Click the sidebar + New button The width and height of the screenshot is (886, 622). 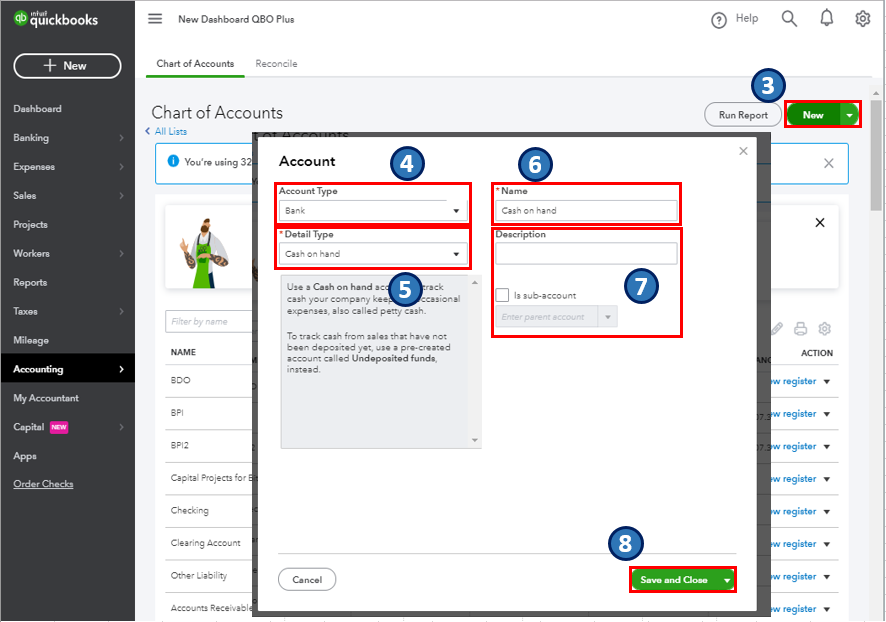[67, 66]
